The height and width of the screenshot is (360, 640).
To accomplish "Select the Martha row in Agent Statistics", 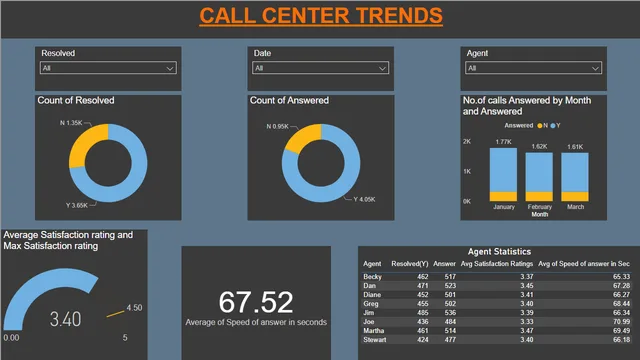I will (x=496, y=331).
